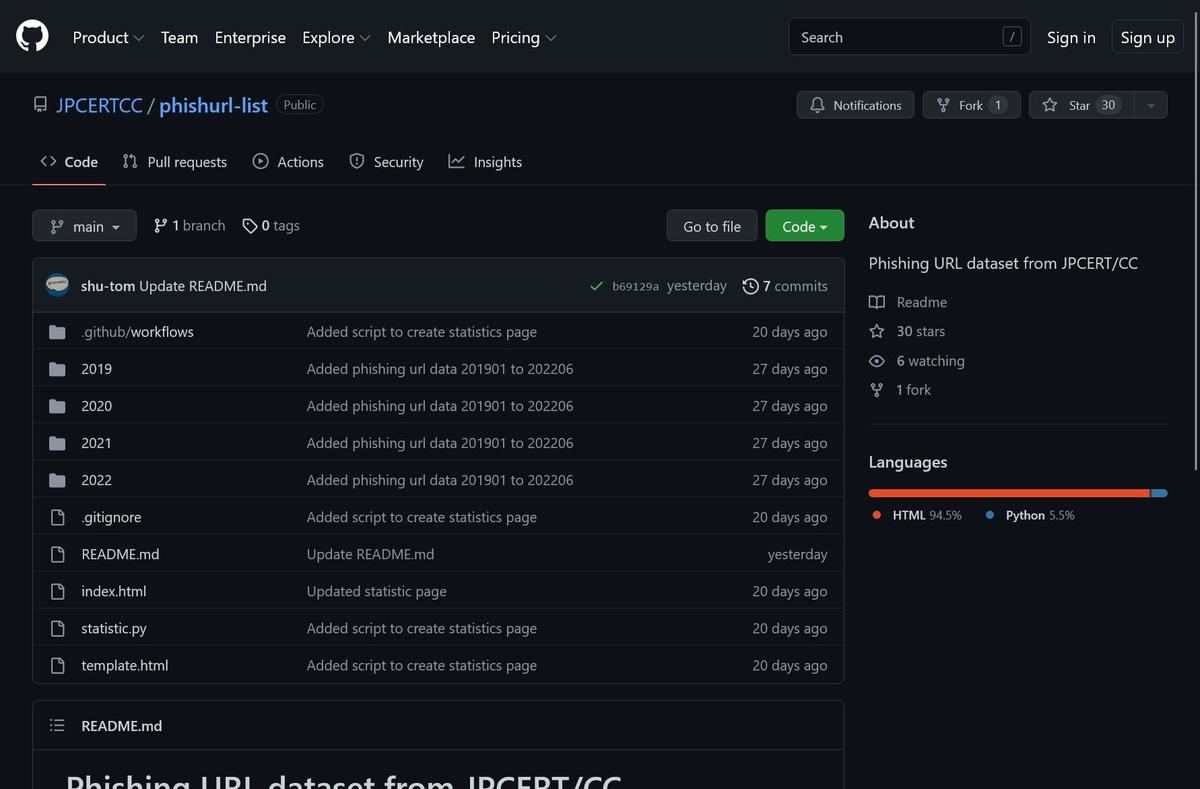Open the .gitignore file

point(111,517)
